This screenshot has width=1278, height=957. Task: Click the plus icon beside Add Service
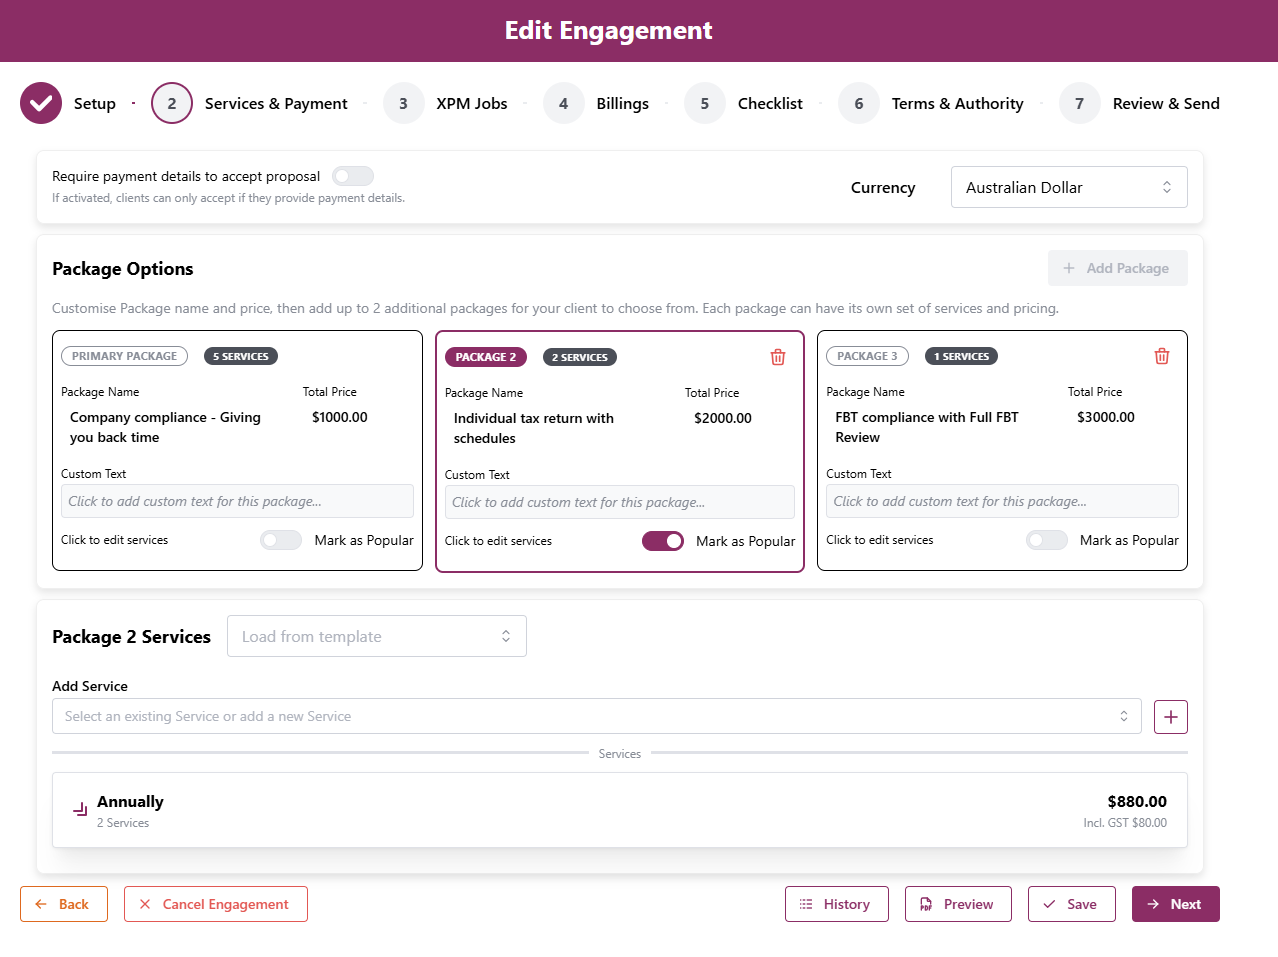1170,717
